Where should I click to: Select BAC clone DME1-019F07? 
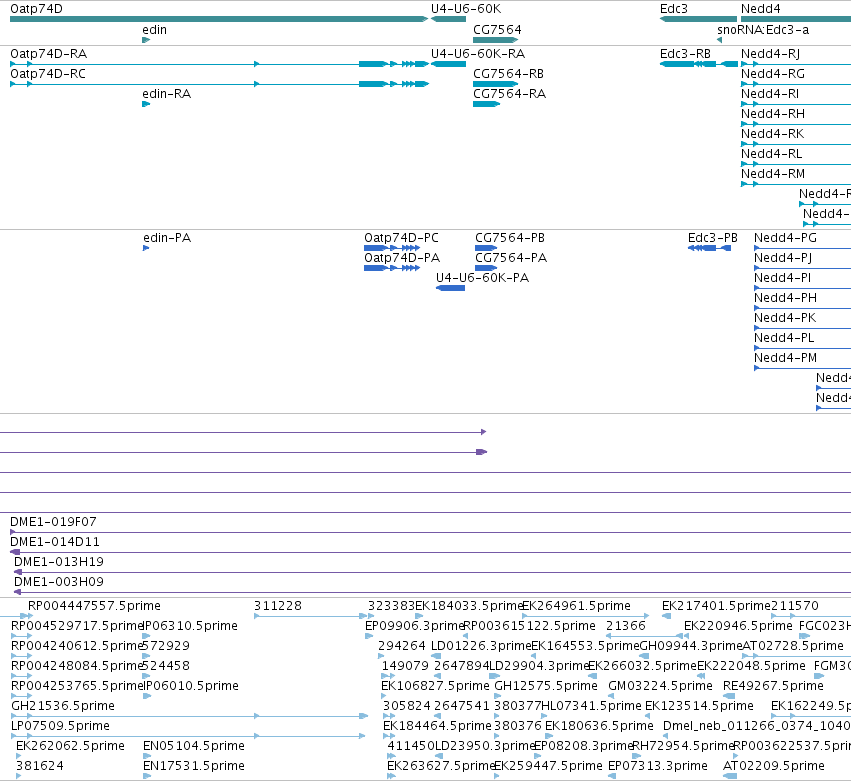(53, 522)
